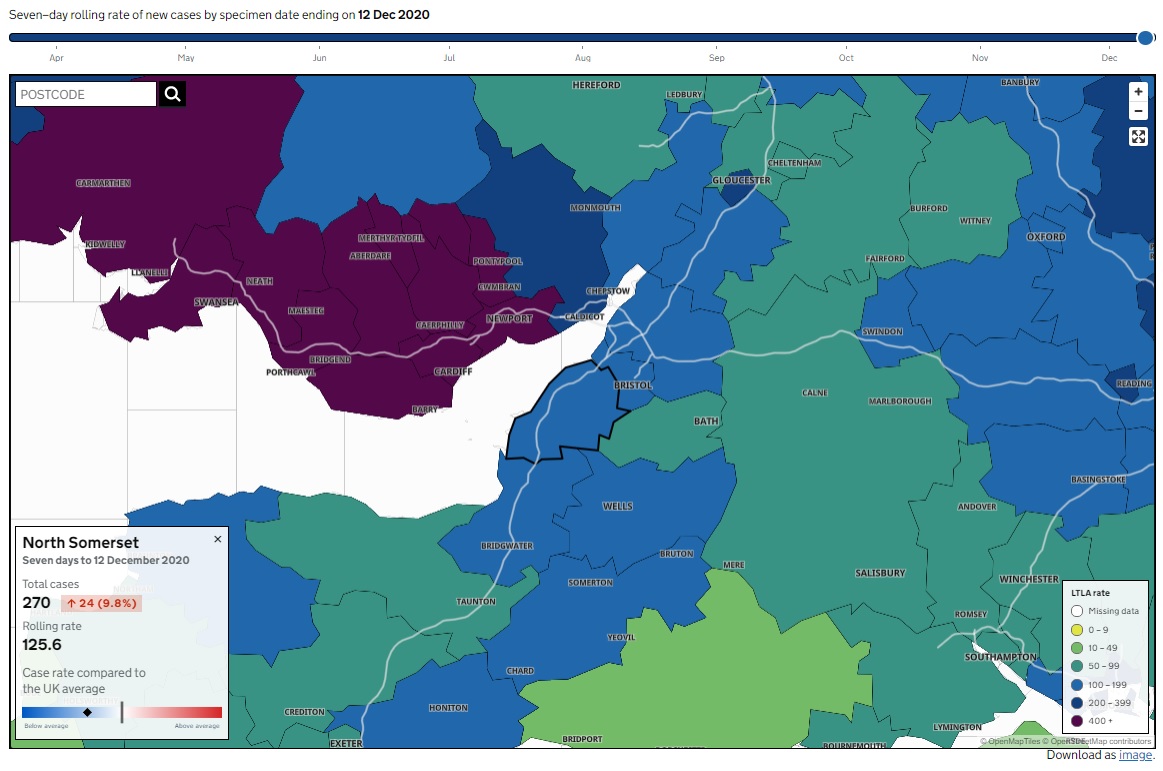Zoom out with the minus button
This screenshot has height=771, width=1163.
coord(1138,110)
